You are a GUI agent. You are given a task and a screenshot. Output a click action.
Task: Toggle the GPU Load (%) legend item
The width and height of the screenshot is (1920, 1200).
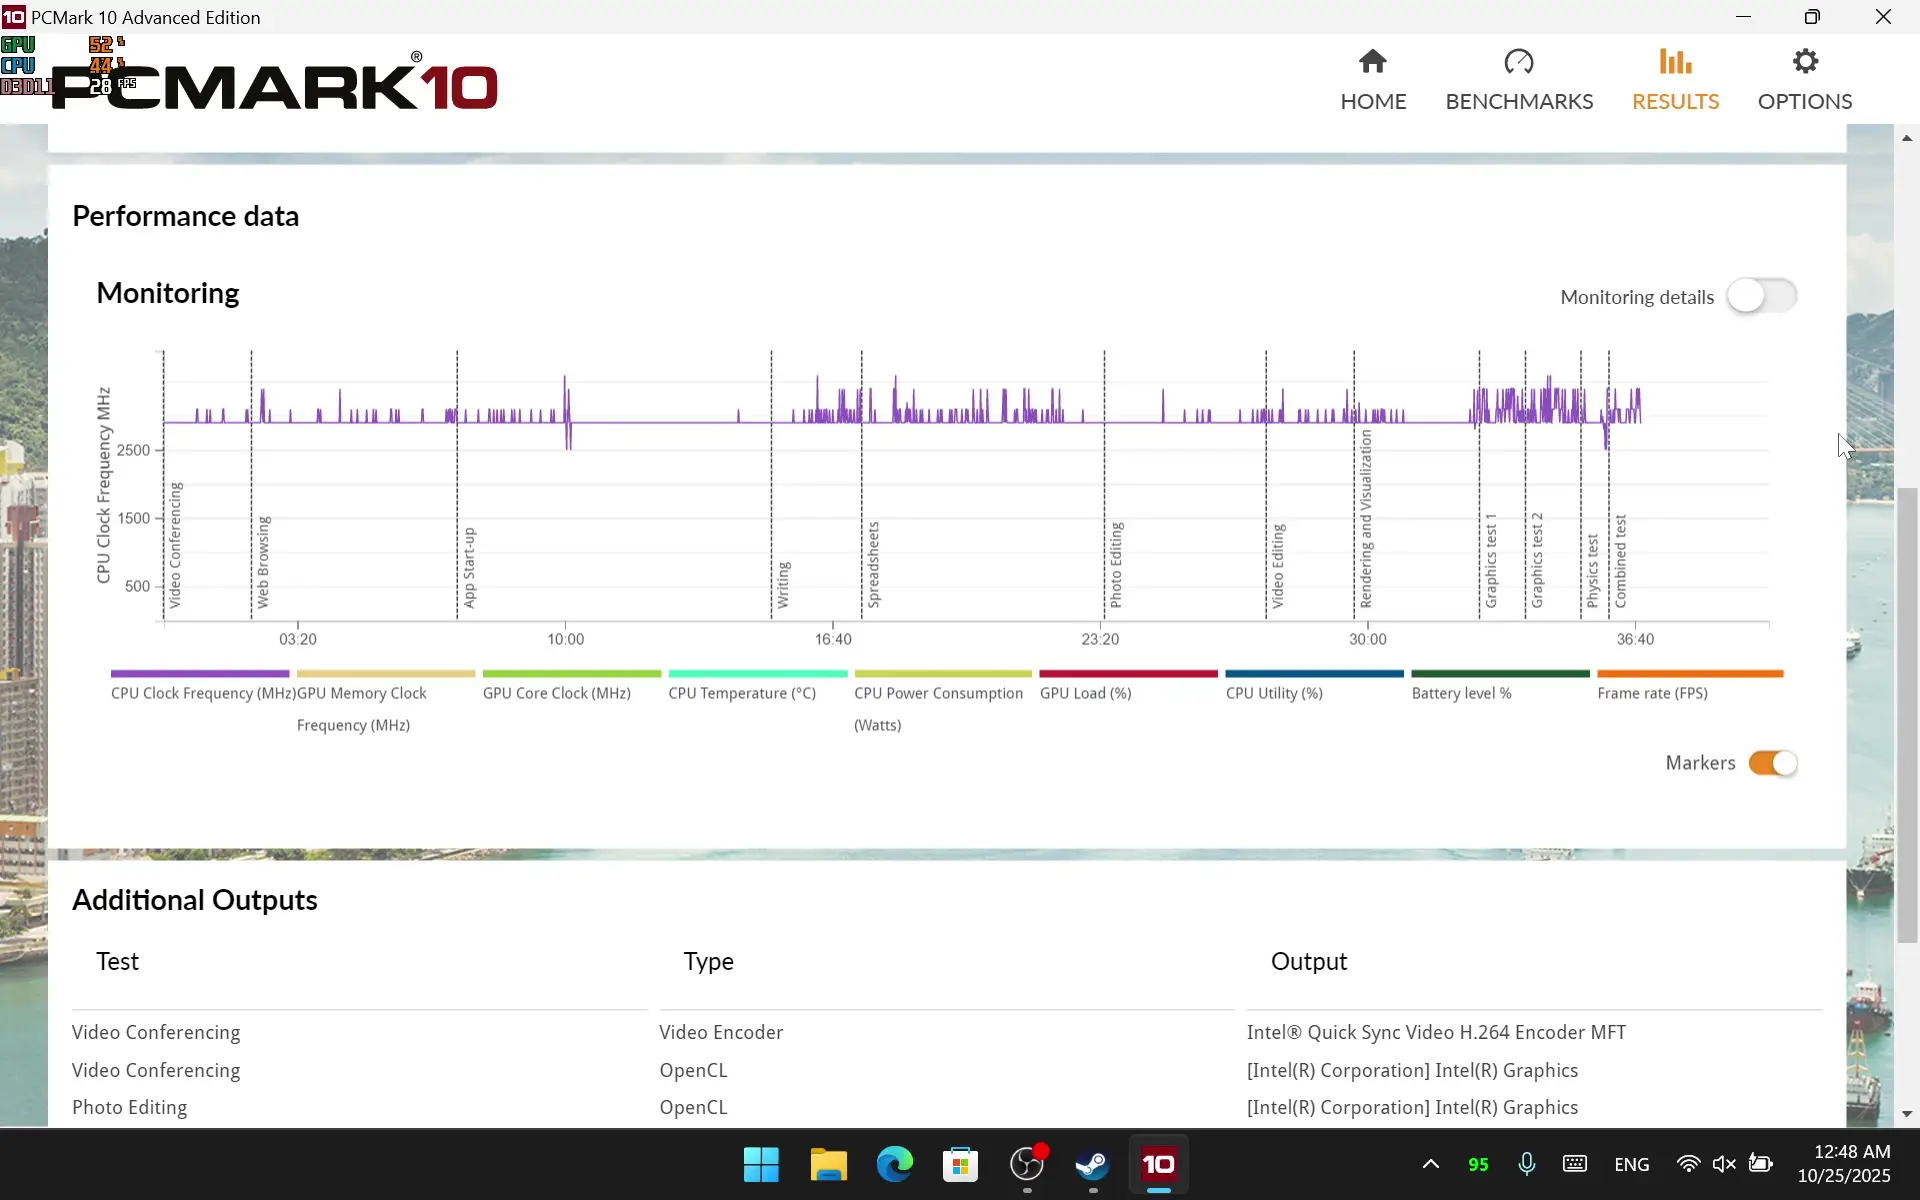pos(1085,693)
